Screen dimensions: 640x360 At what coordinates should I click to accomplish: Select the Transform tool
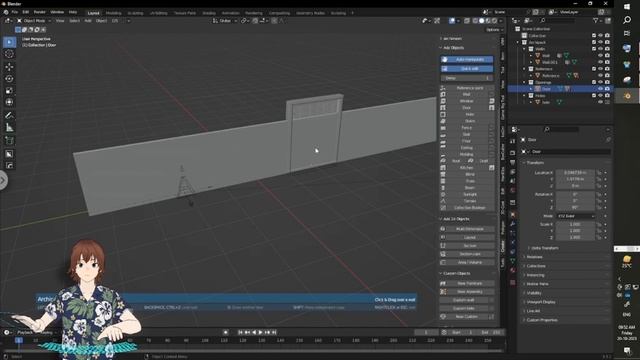click(9, 102)
